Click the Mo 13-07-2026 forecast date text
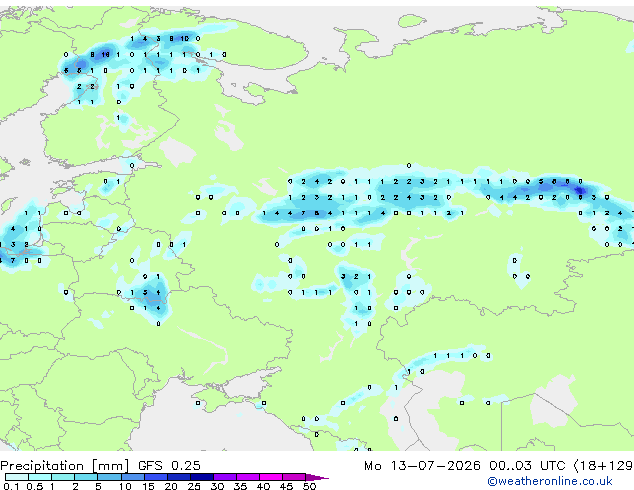 click(x=422, y=466)
